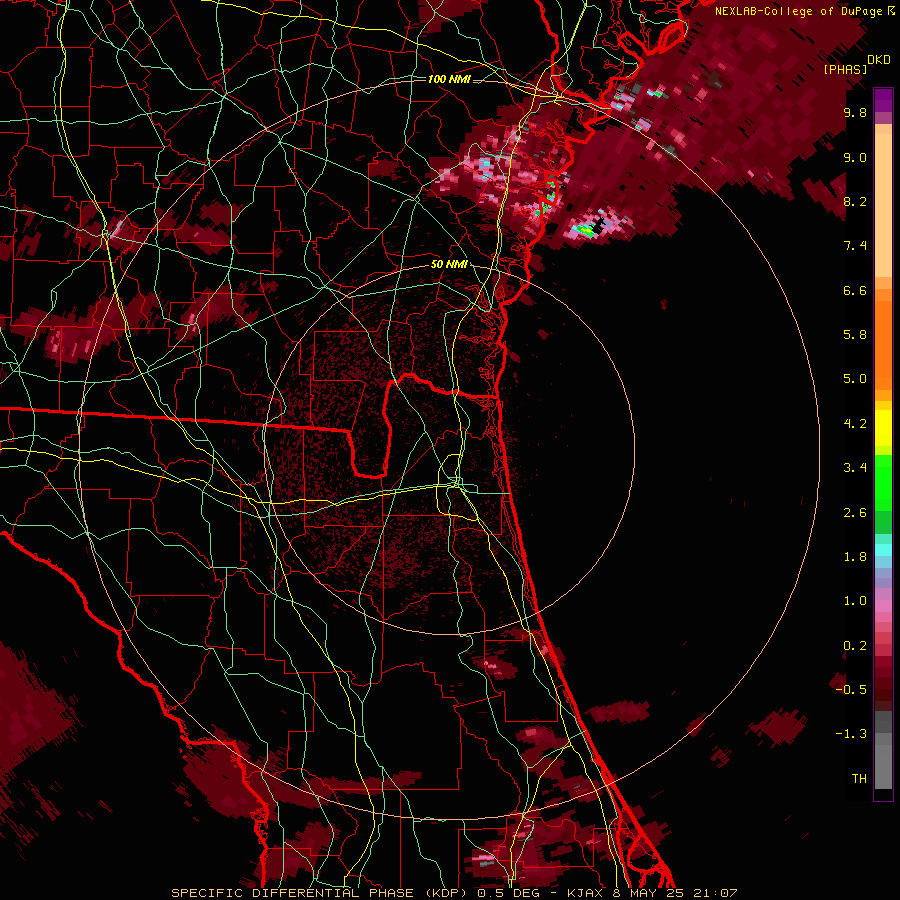Pick the cyan segment of the color bar
The height and width of the screenshot is (900, 900).
click(x=883, y=550)
